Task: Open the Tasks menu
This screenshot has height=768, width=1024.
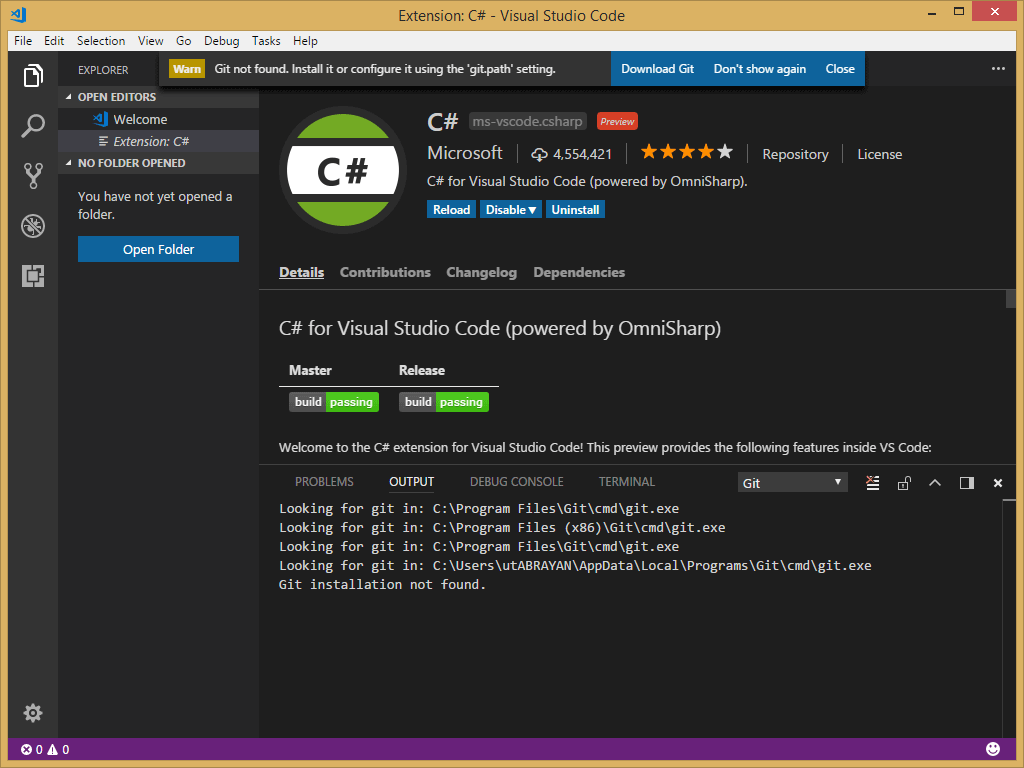Action: (266, 40)
